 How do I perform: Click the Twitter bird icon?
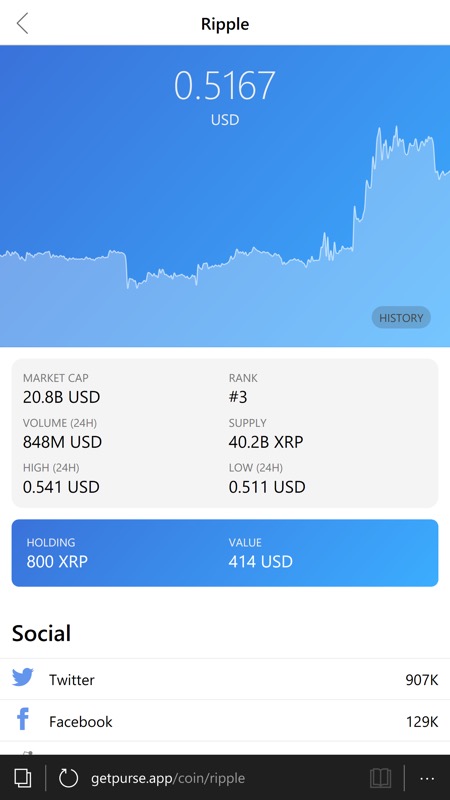pyautogui.click(x=22, y=678)
